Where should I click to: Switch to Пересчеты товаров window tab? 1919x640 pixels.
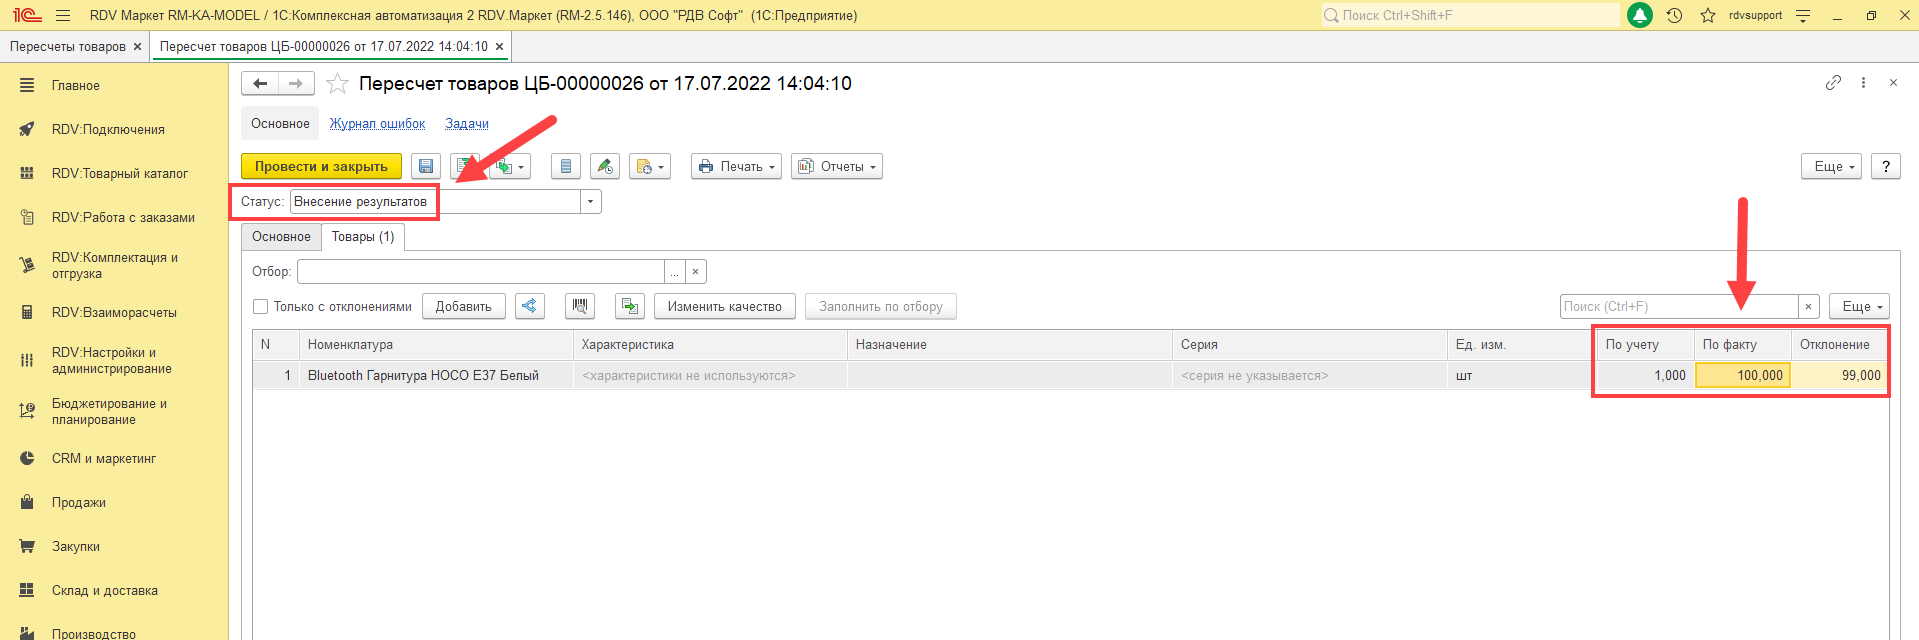(68, 47)
